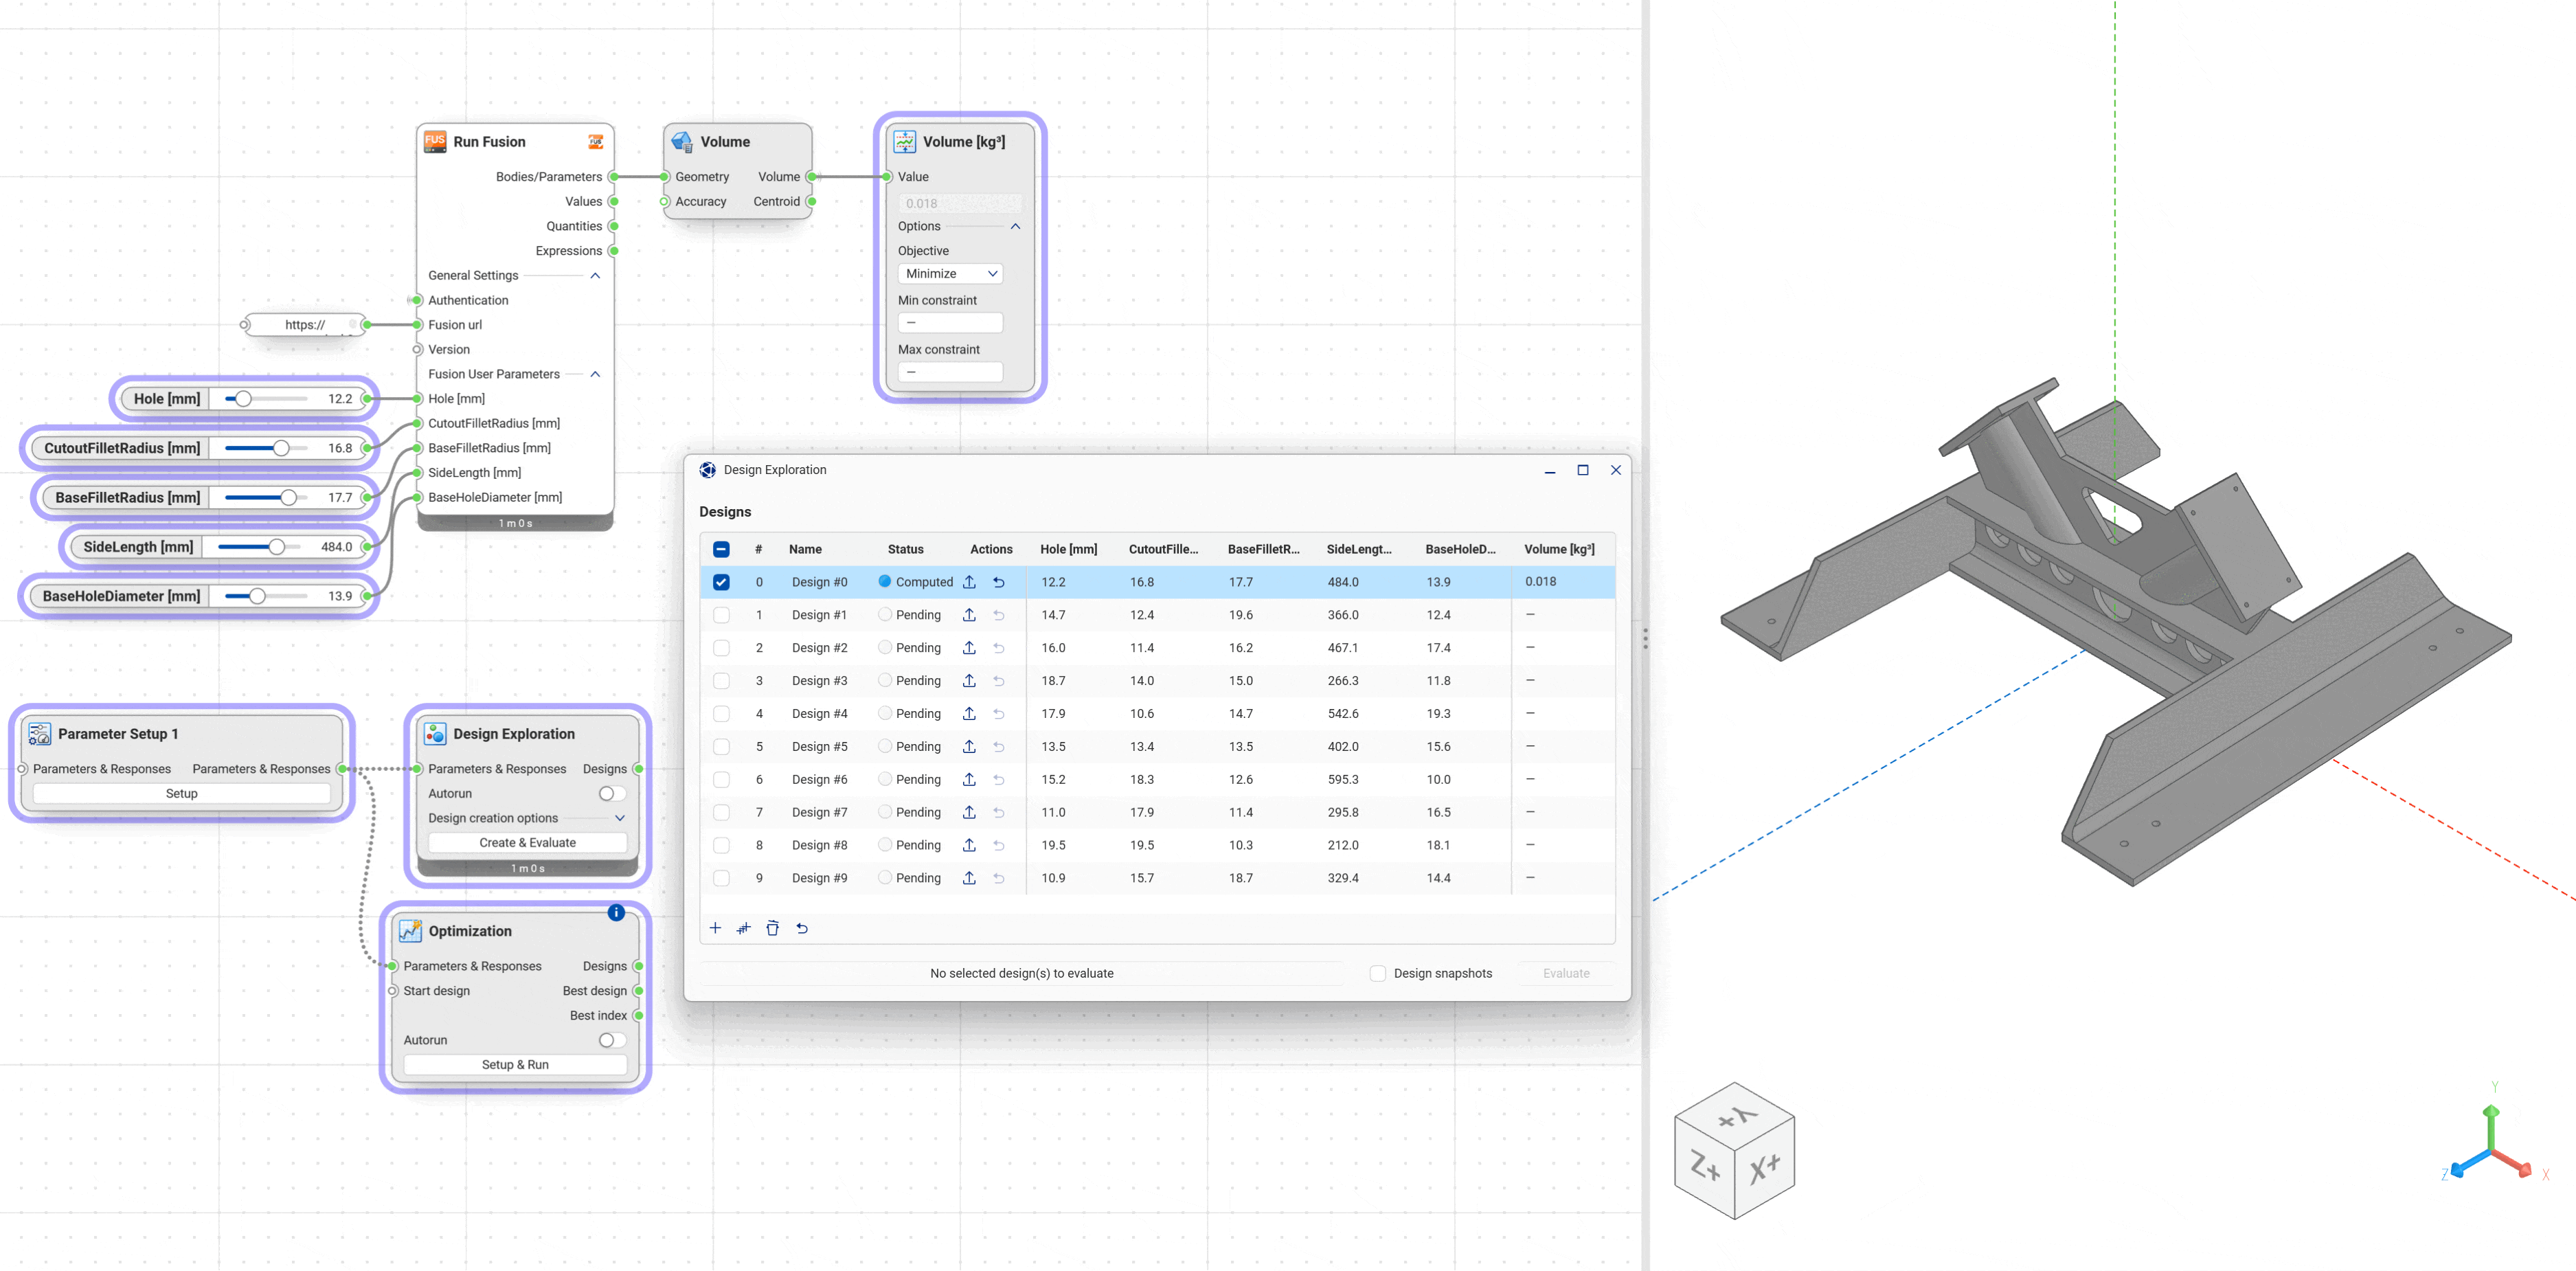This screenshot has height=1271, width=2576.
Task: Click the add multiple designs icon
Action: (x=743, y=928)
